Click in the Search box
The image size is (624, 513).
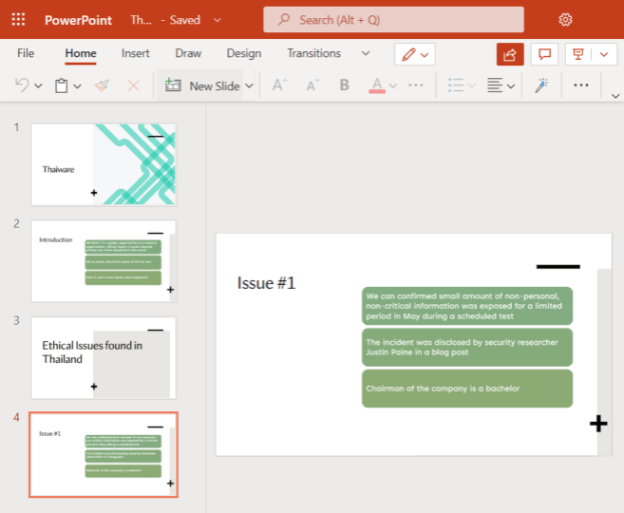(393, 19)
